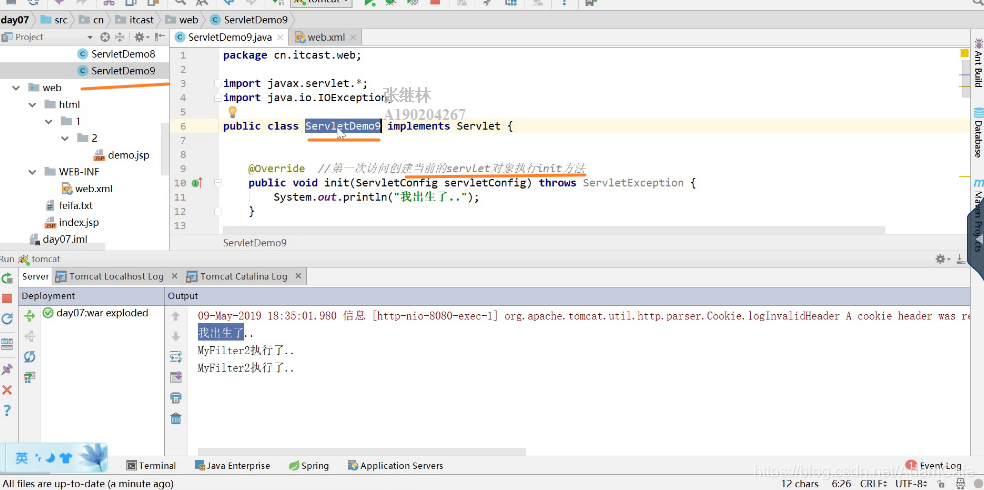Clear all output with the trash icon
984x490 pixels.
pos(176,418)
